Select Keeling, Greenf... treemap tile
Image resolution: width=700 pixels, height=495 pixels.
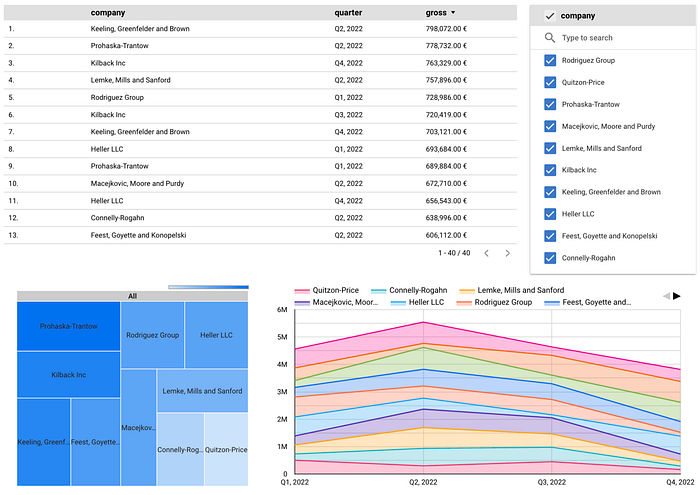[43, 442]
